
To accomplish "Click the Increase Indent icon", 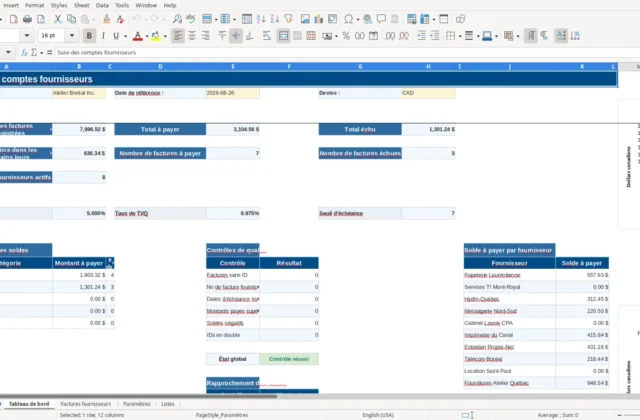I will [x=421, y=36].
